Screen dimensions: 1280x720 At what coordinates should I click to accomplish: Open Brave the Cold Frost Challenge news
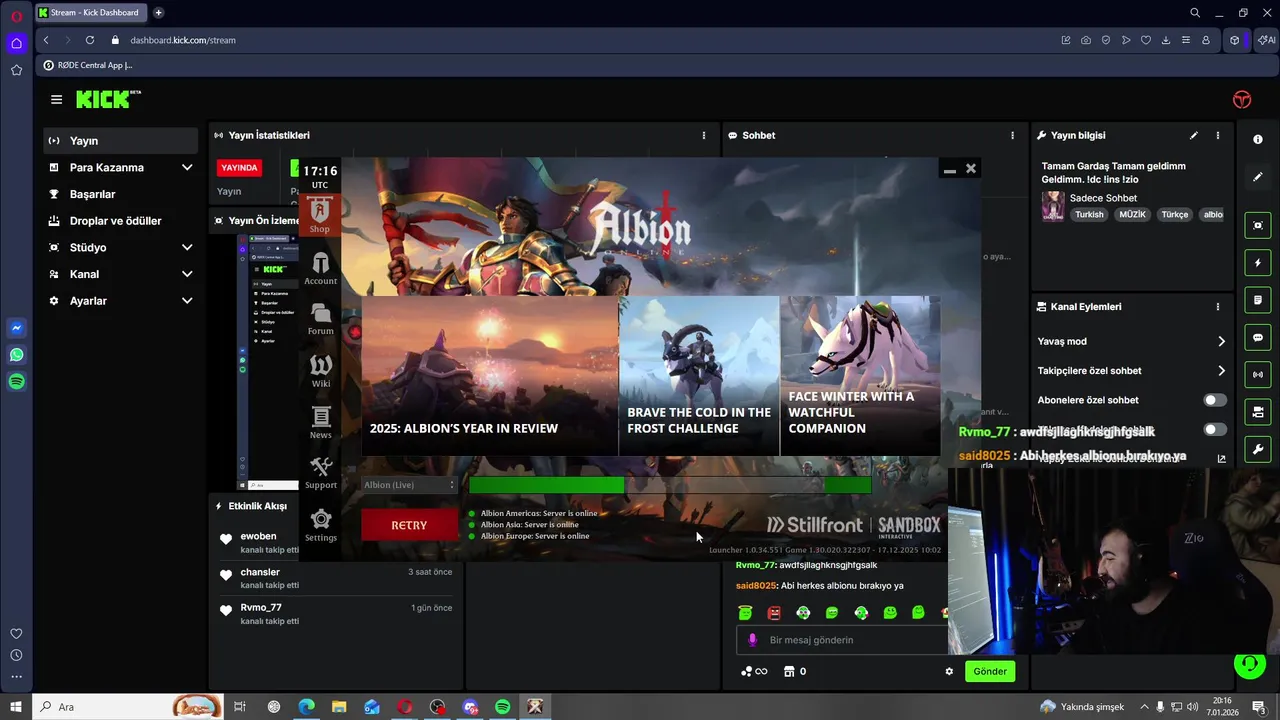click(x=699, y=376)
